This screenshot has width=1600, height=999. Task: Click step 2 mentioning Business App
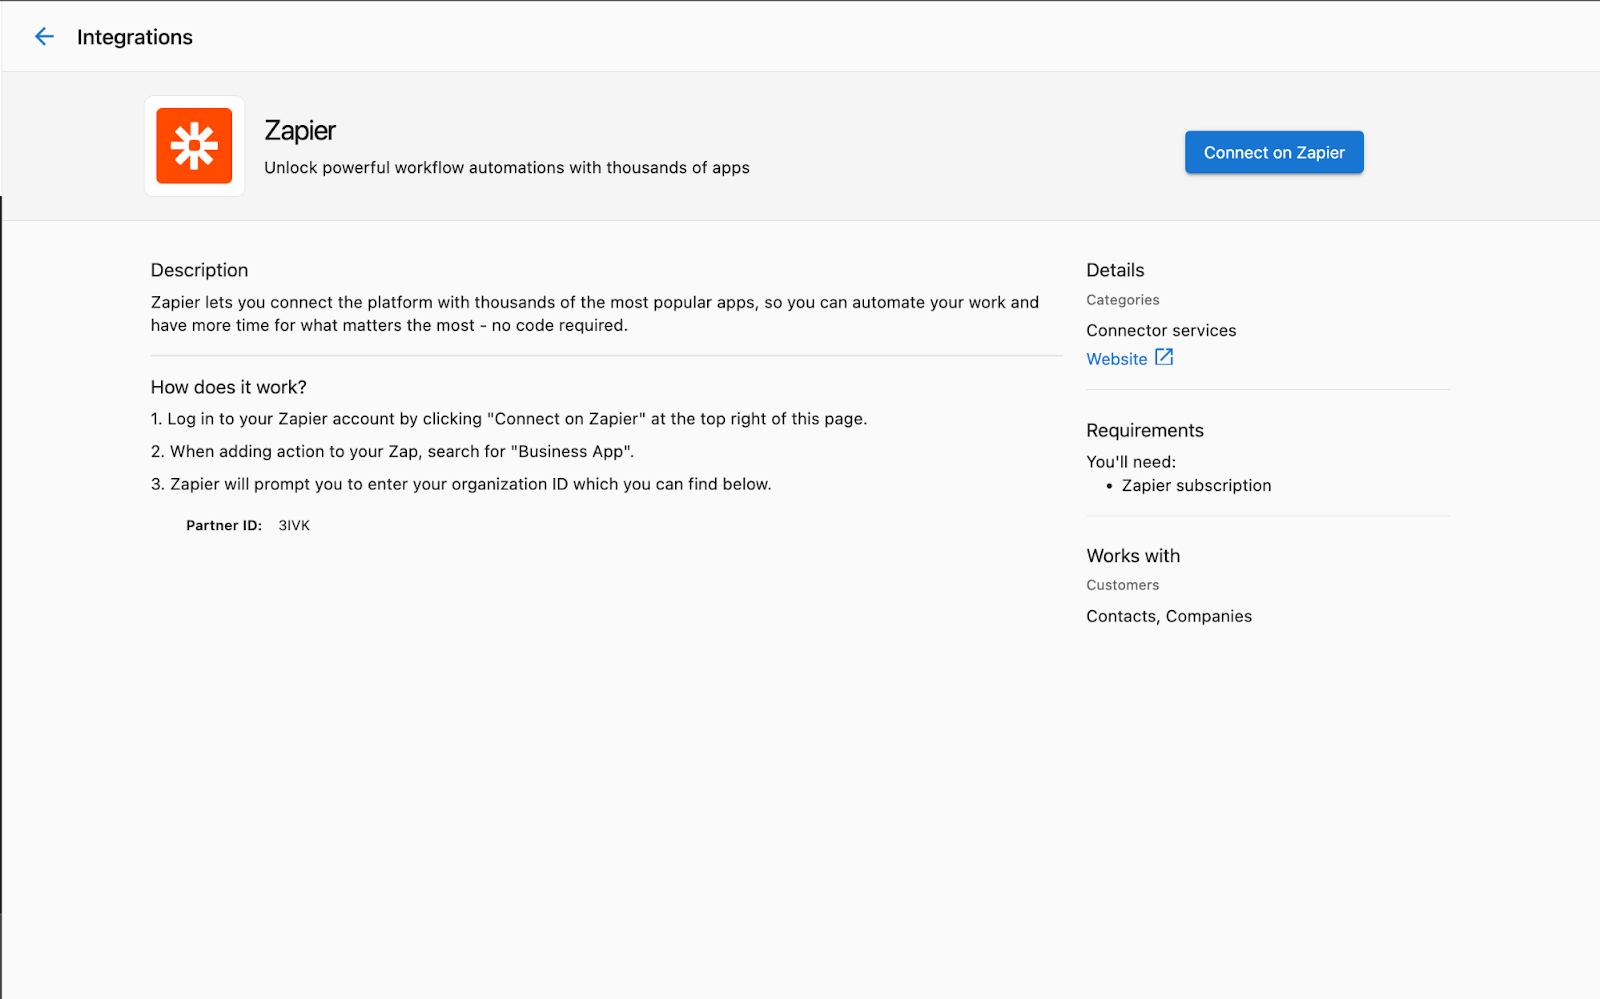tap(392, 451)
